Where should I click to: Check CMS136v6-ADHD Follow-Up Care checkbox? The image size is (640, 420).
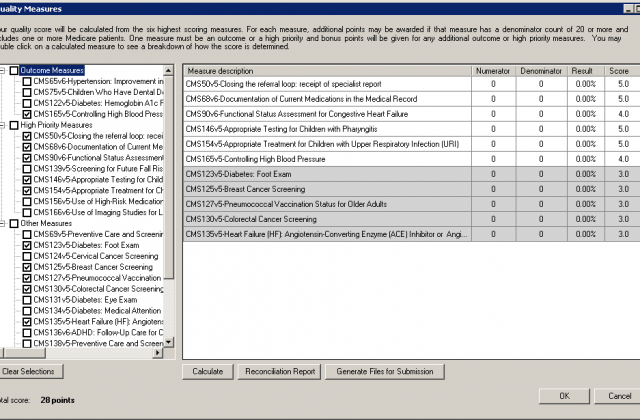[x=27, y=333]
